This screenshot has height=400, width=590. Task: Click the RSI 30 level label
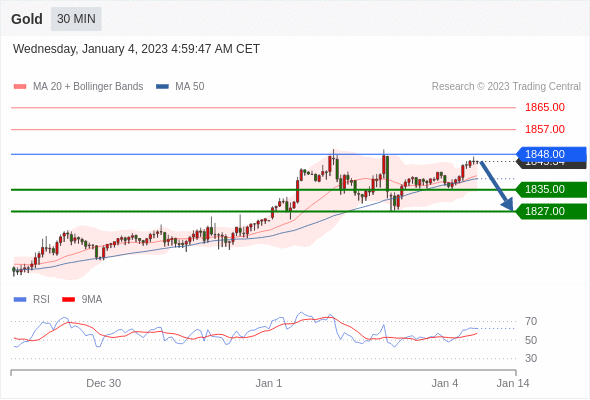click(531, 358)
